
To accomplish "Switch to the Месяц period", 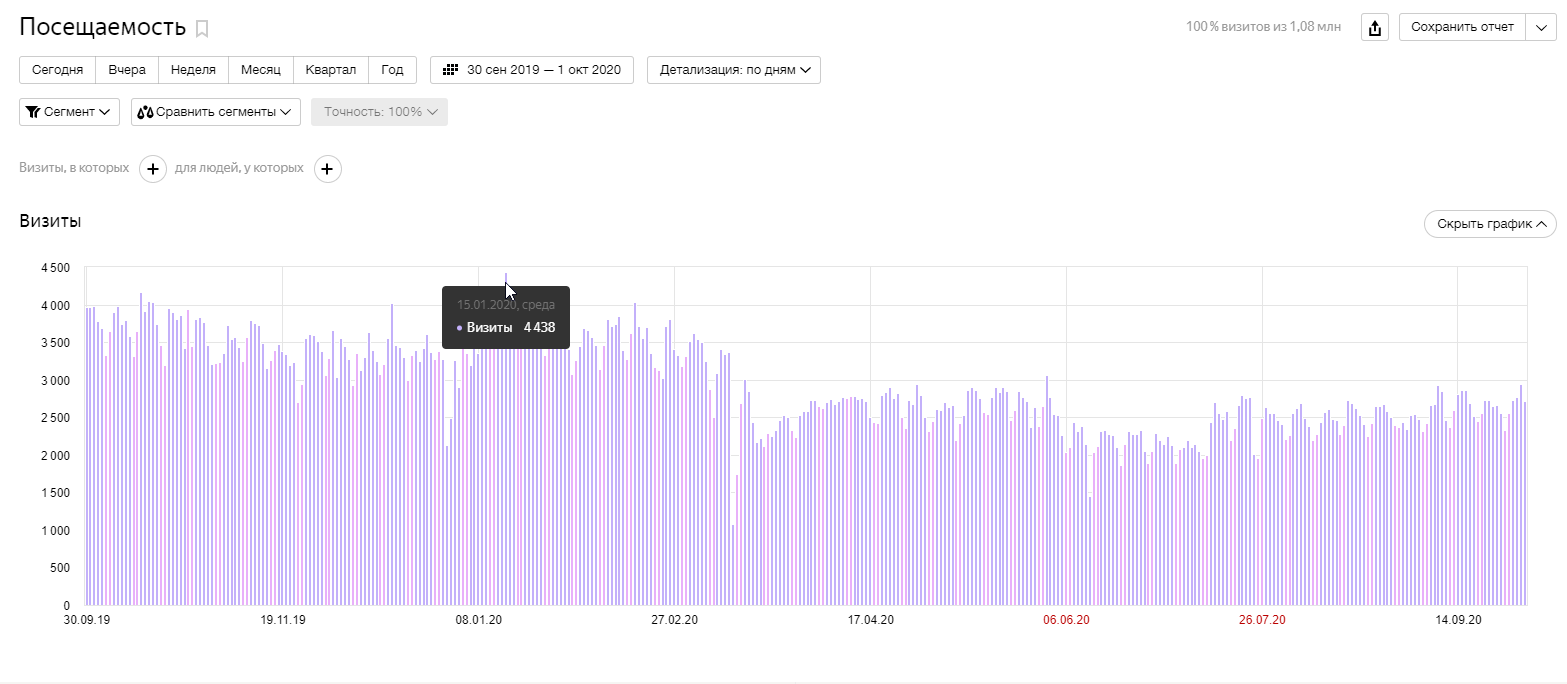I will tap(261, 70).
